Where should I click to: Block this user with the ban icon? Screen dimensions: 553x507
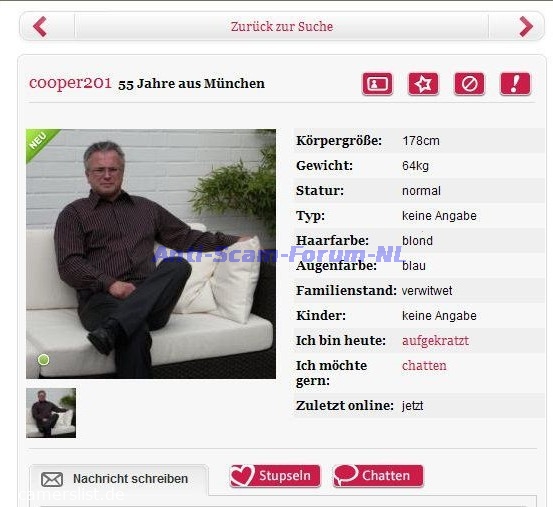(x=469, y=84)
